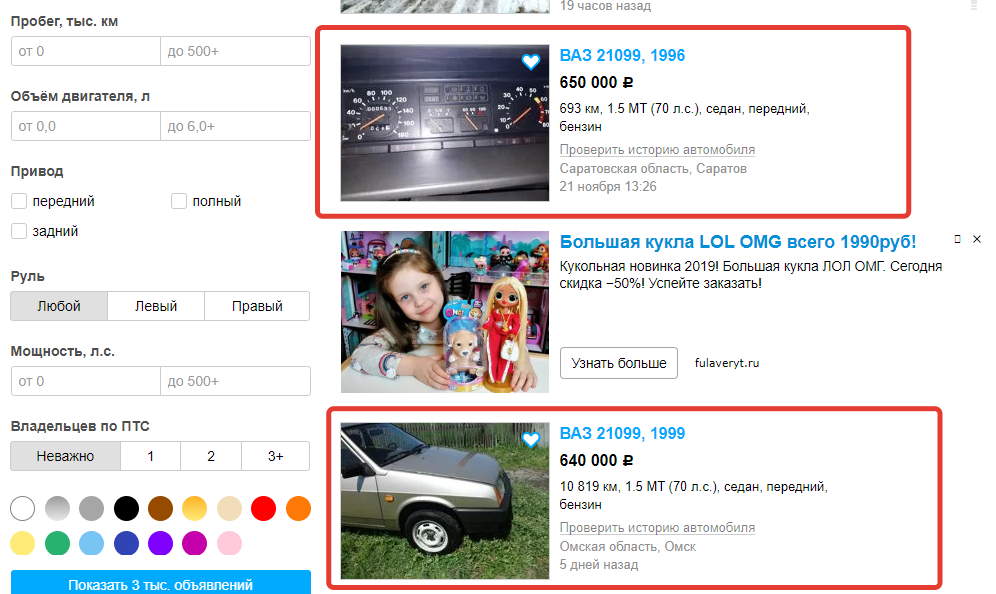The image size is (996, 594).
Task: Check the передний drive checkbox
Action: click(x=19, y=201)
